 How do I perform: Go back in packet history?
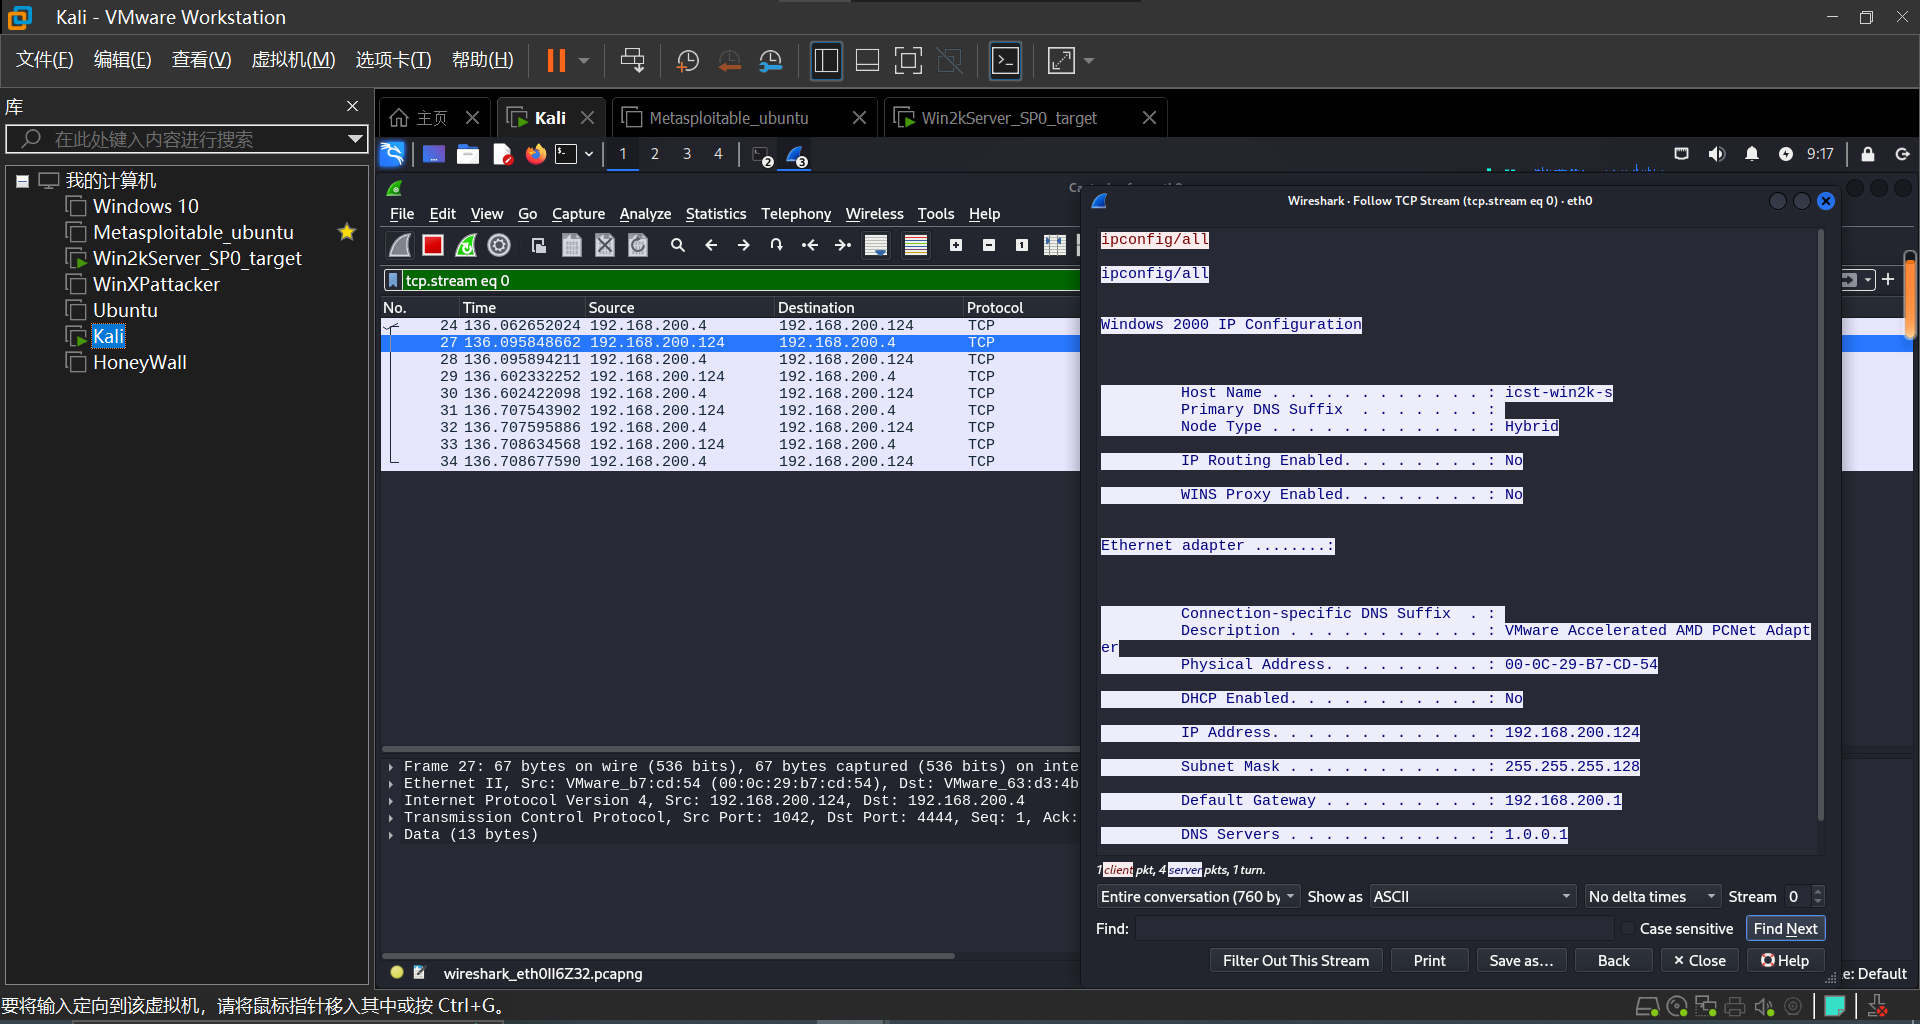(711, 245)
